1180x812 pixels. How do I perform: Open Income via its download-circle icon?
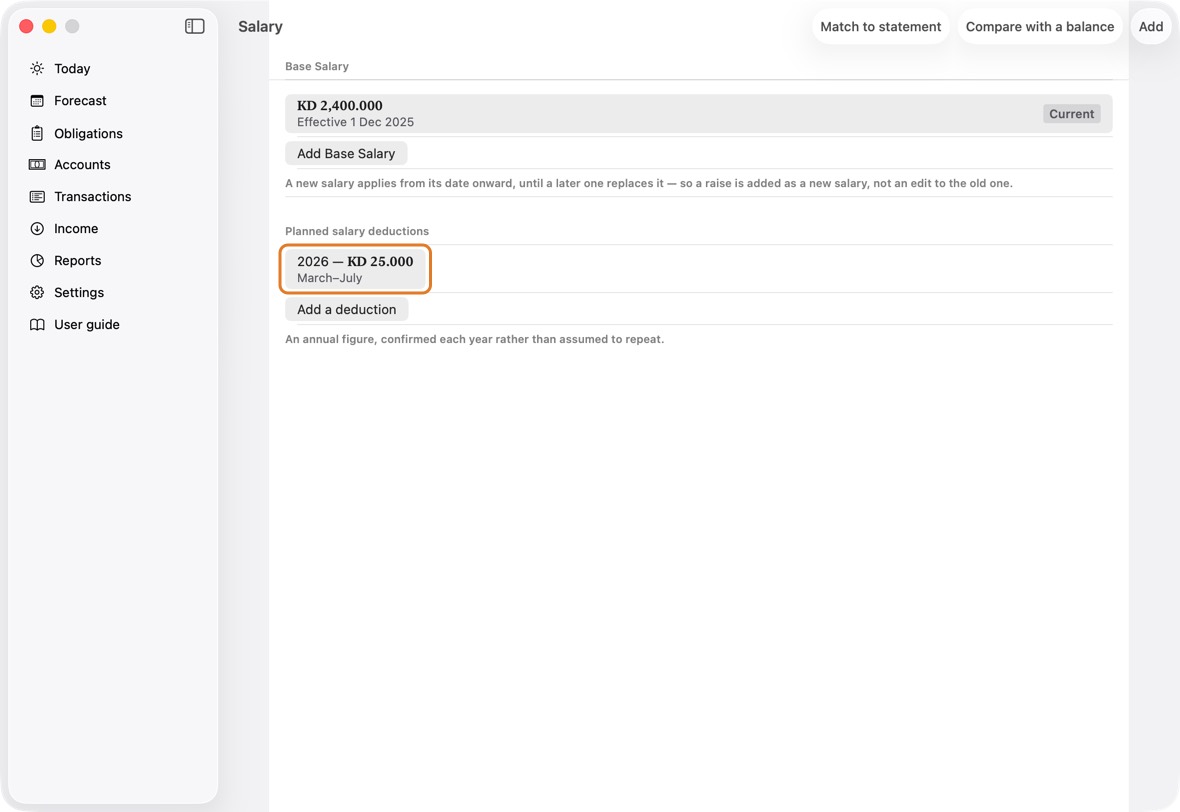point(37,229)
